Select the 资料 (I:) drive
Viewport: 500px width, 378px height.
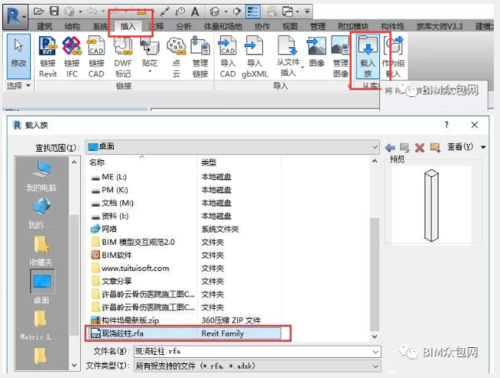point(110,216)
